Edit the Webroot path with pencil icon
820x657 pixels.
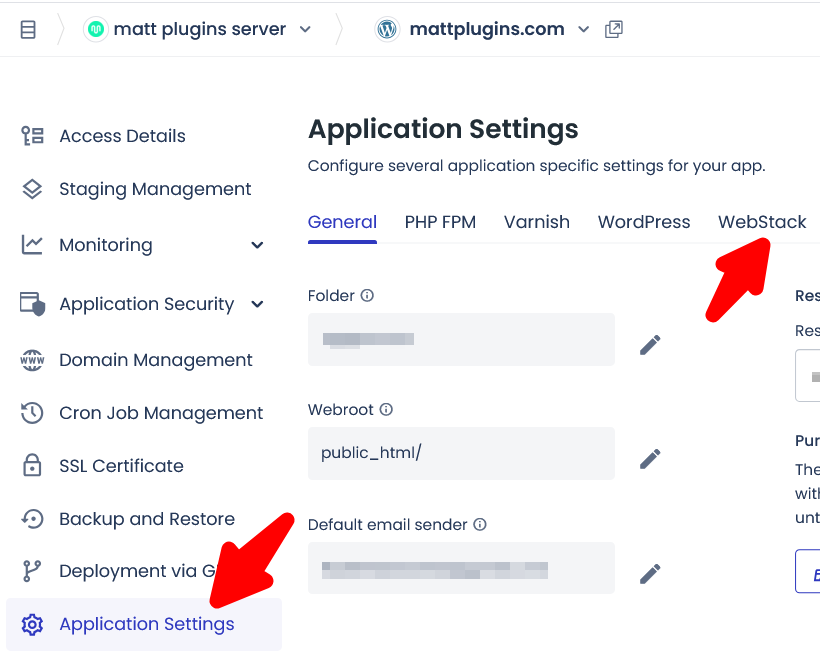[650, 459]
